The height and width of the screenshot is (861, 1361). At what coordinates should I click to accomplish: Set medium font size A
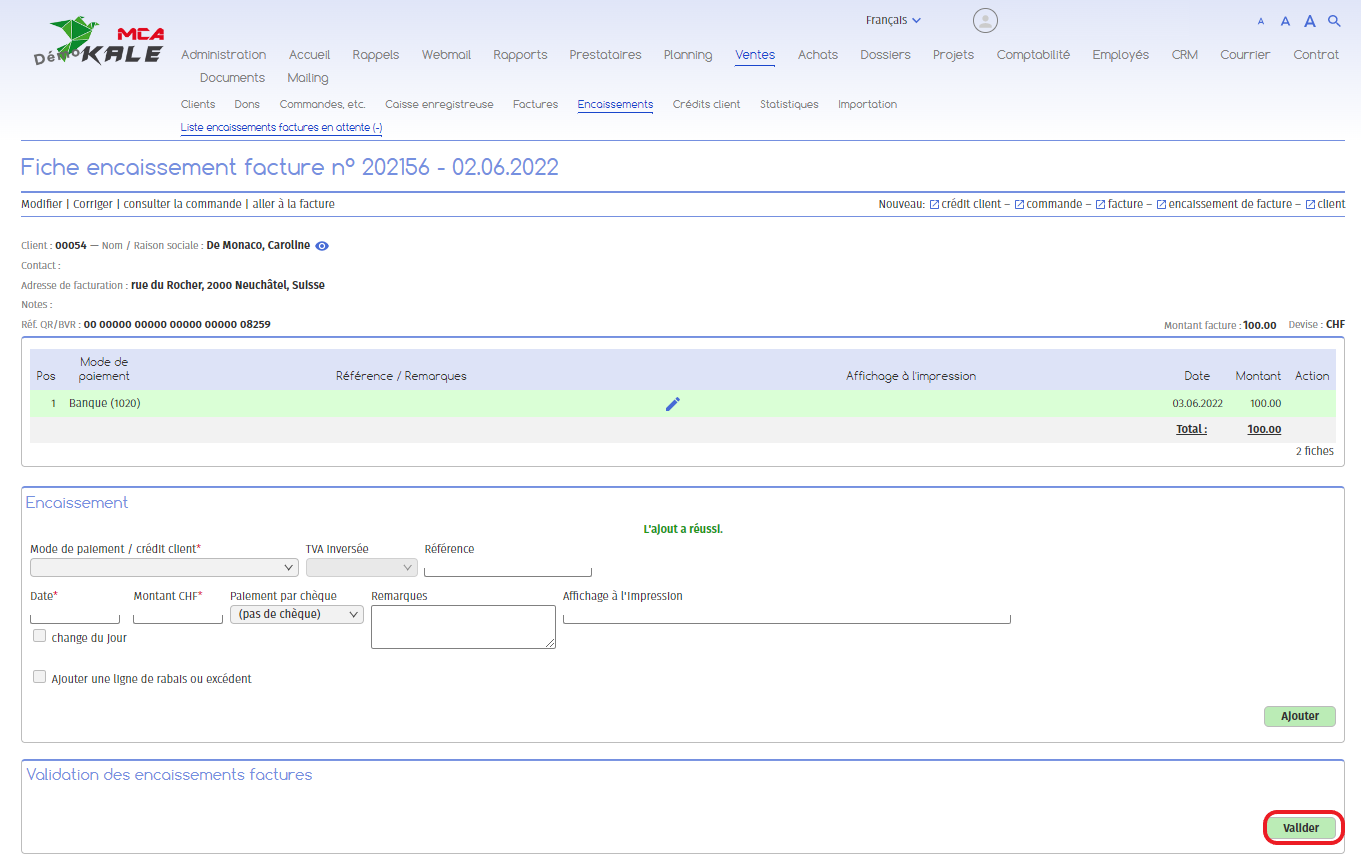(1285, 21)
